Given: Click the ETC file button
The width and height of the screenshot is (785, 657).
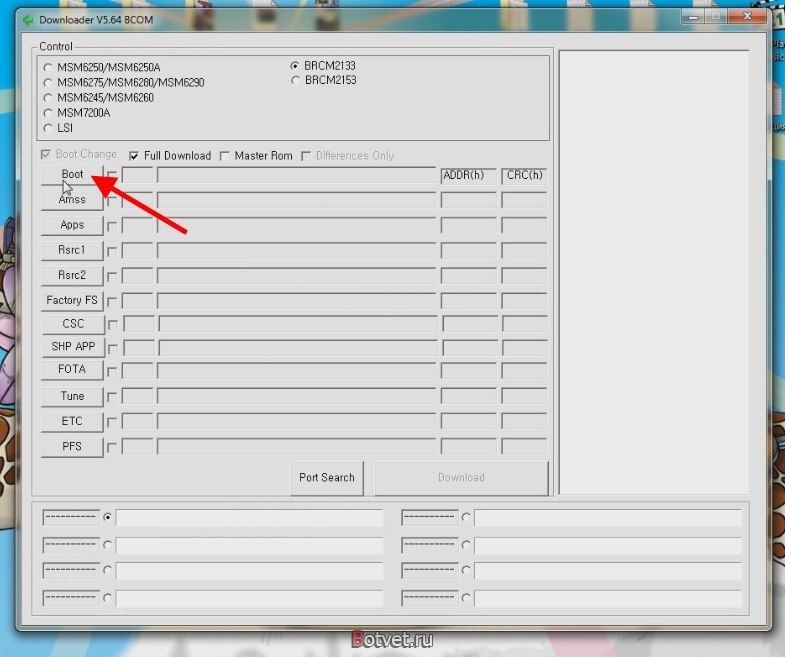Looking at the screenshot, I should point(72,422).
